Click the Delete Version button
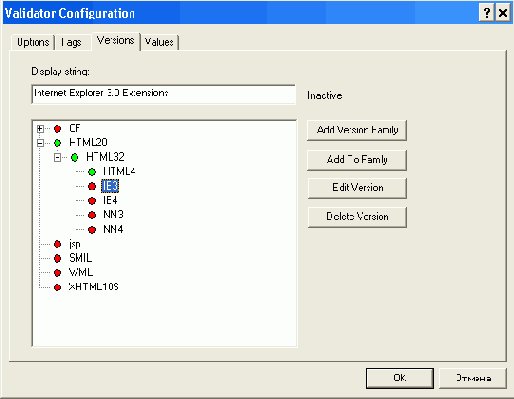514x399 pixels. click(357, 217)
